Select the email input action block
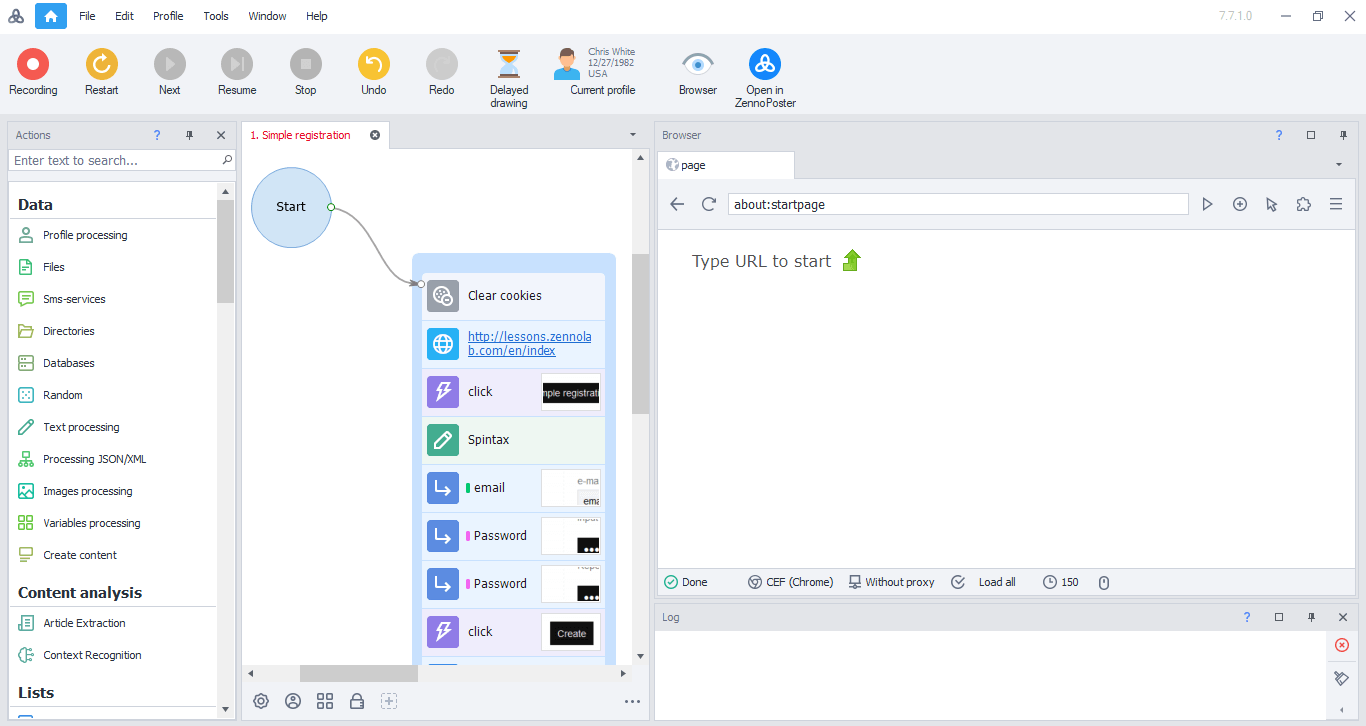1366x726 pixels. coord(514,488)
